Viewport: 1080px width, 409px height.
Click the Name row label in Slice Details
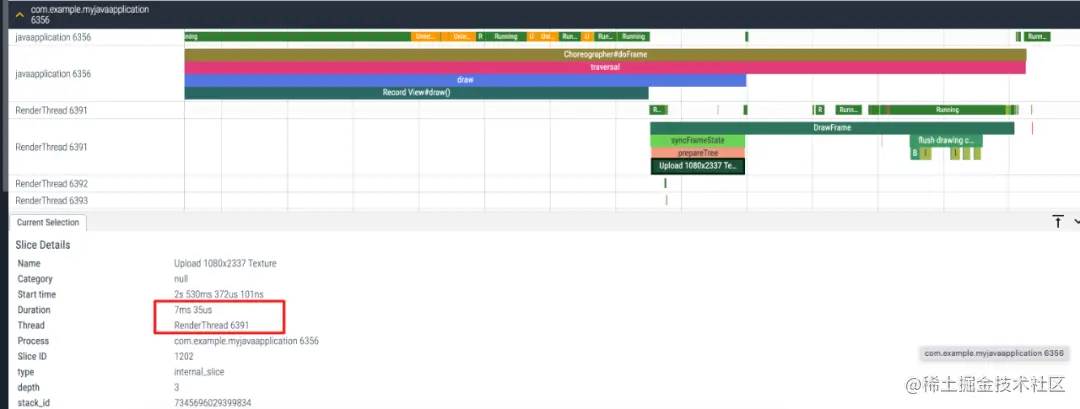click(x=29, y=264)
